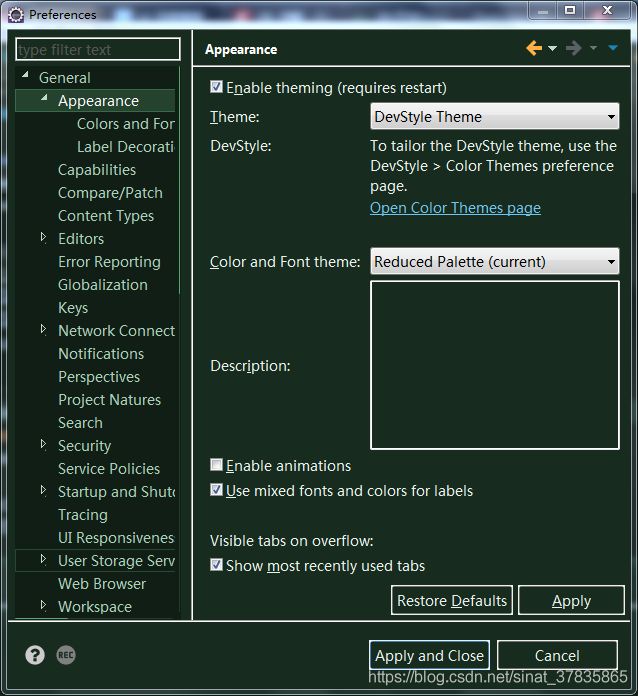Screen dimensions: 638x696
Task: Select Security in the tree
Action: [x=84, y=446]
